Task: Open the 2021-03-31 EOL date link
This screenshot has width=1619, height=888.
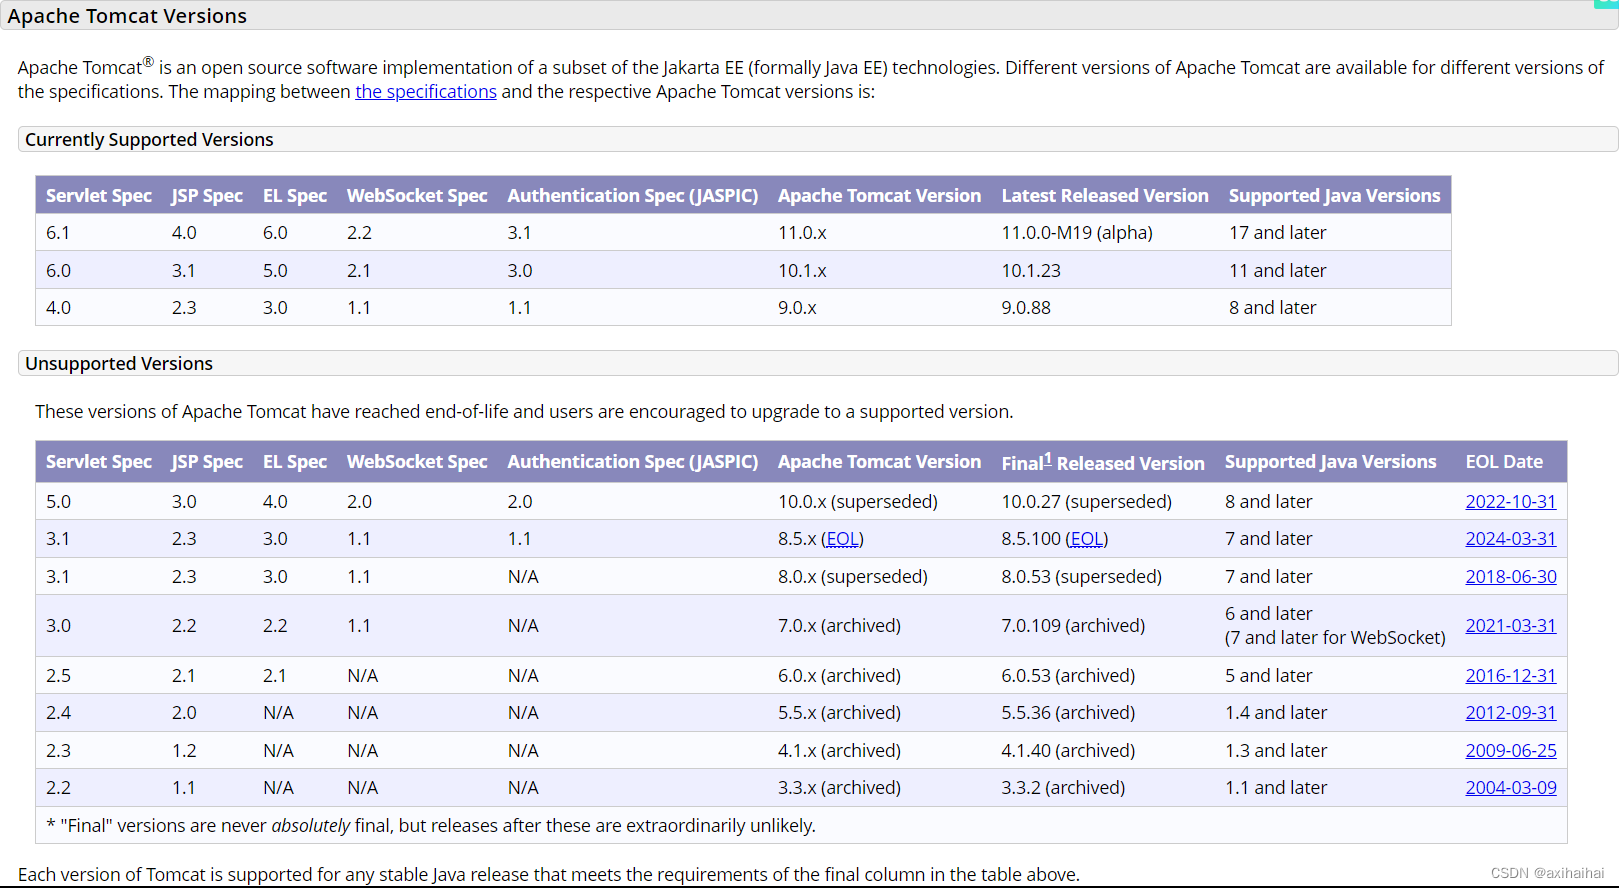Action: [1510, 626]
